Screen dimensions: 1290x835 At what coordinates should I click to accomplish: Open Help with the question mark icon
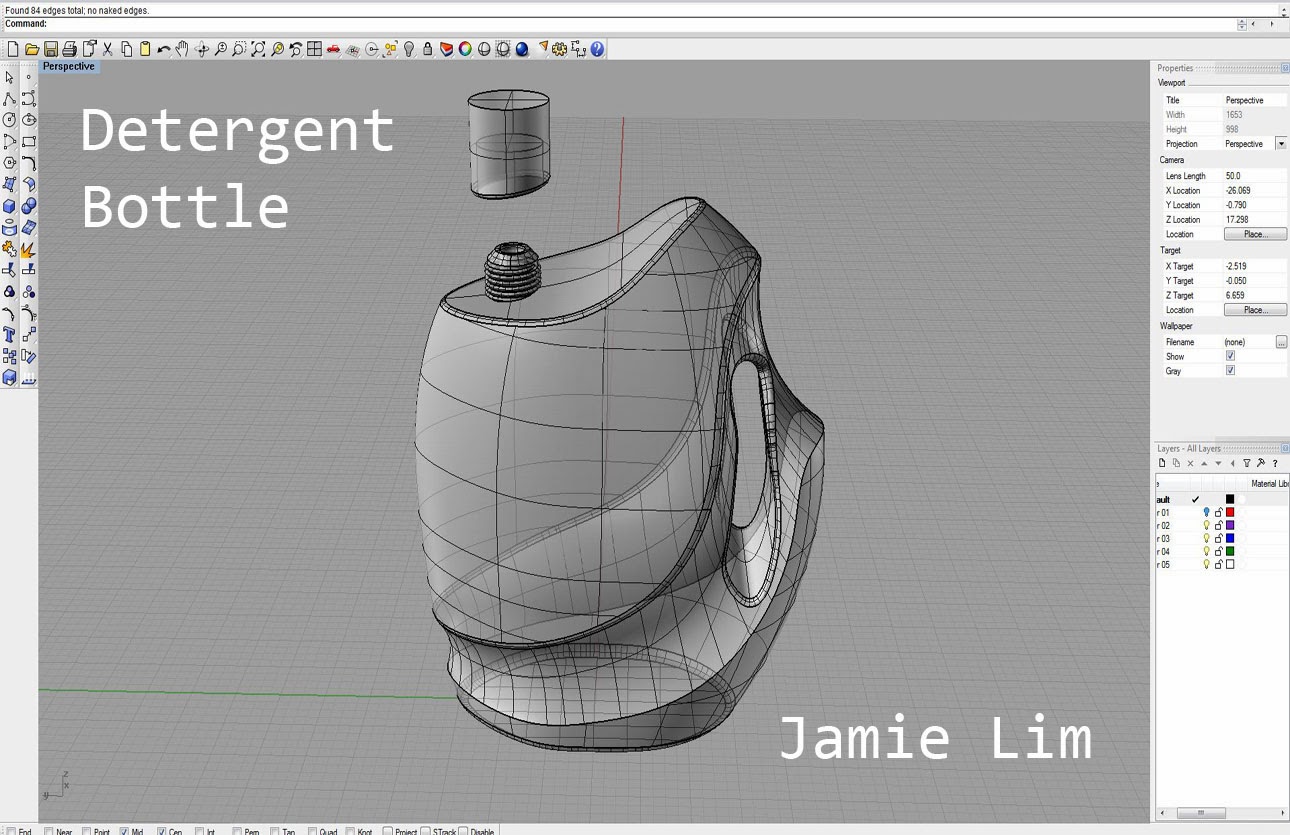tap(597, 49)
